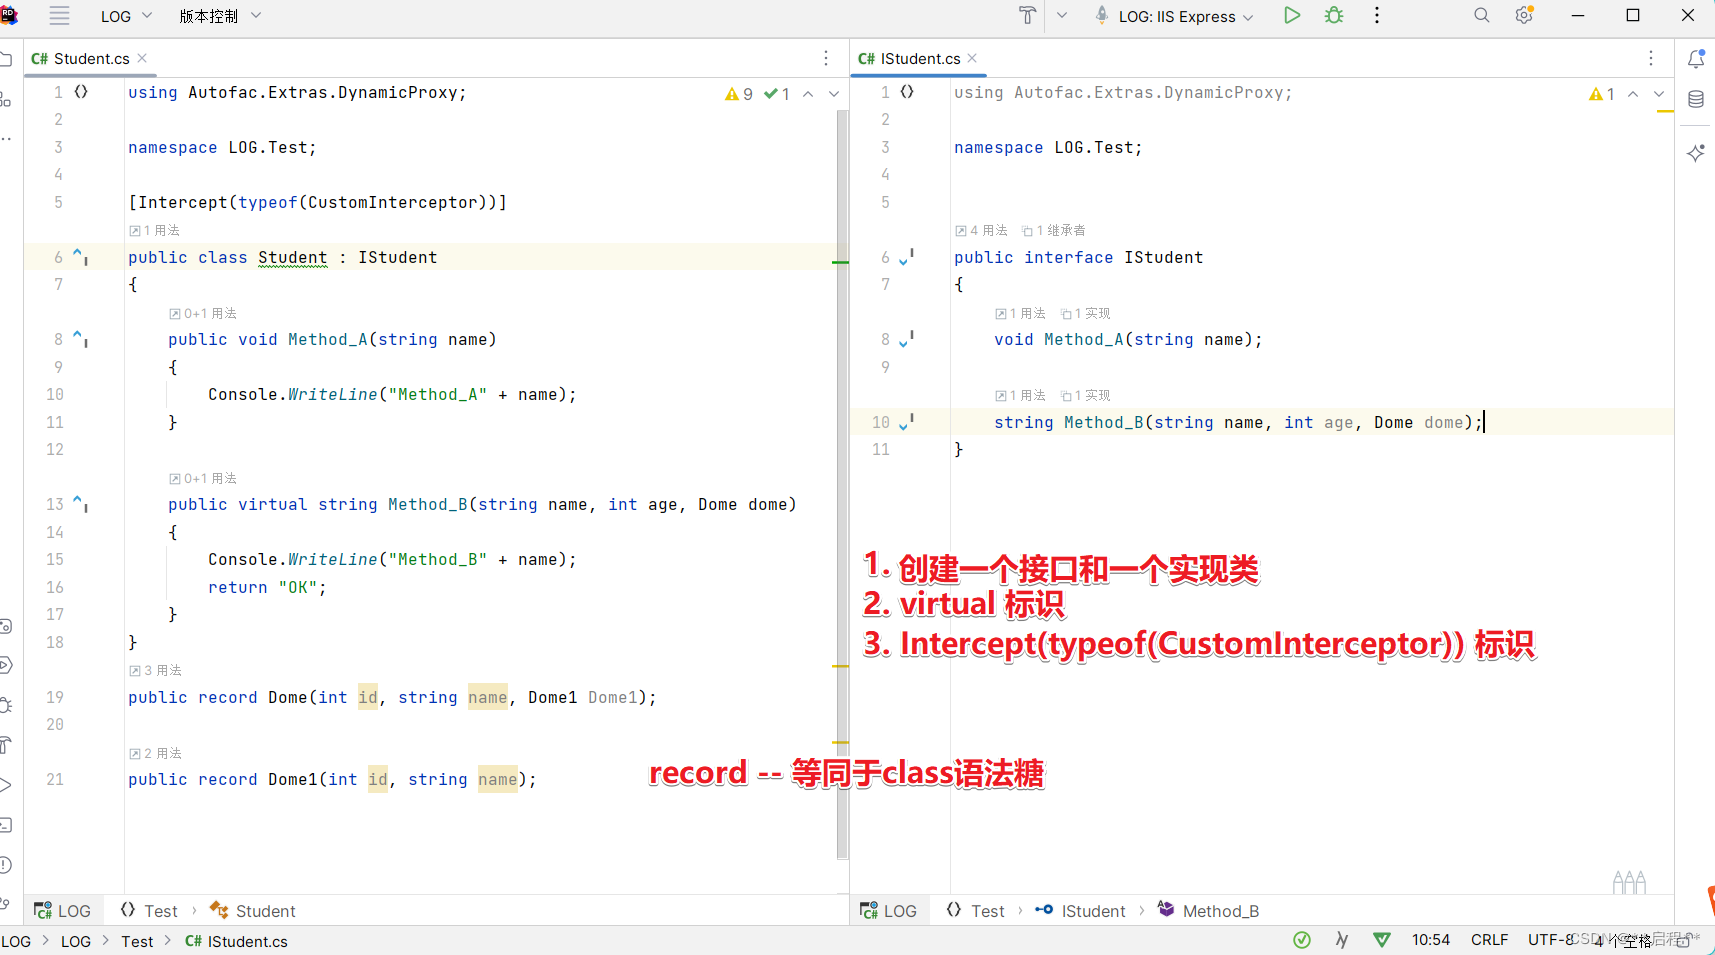Click the lambda-like status bar icon
1715x955 pixels.
1342,940
